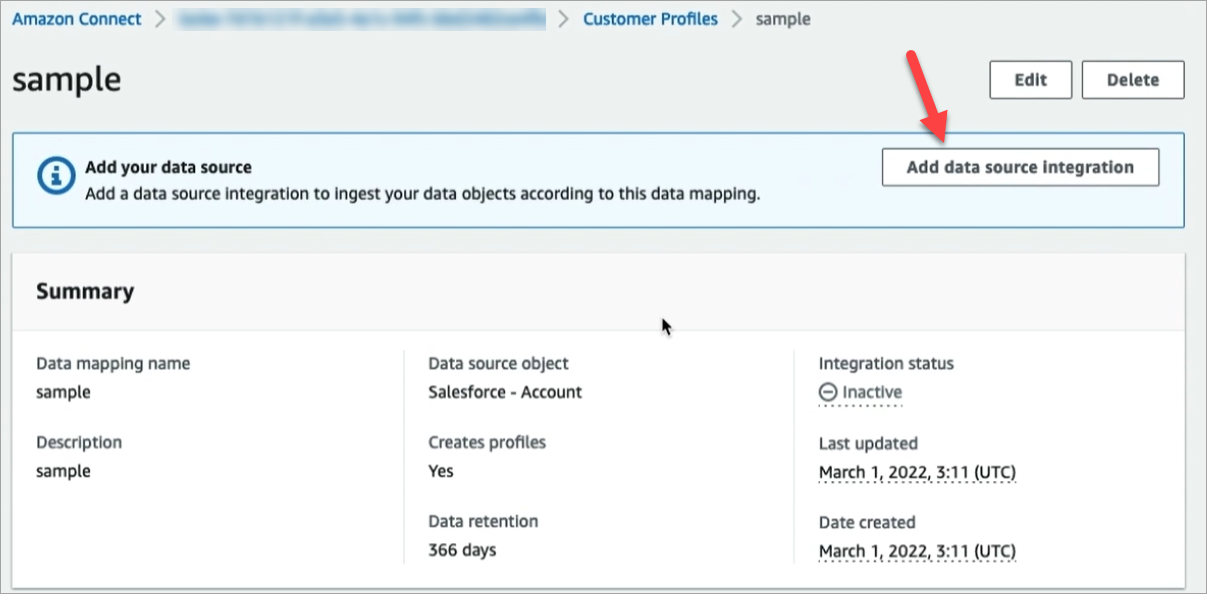The width and height of the screenshot is (1207, 594).
Task: Click the page title sample
Action: 66,81
